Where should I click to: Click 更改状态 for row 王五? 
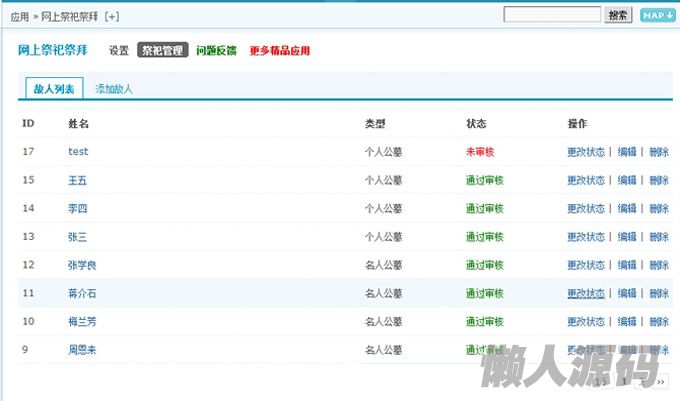pyautogui.click(x=586, y=180)
